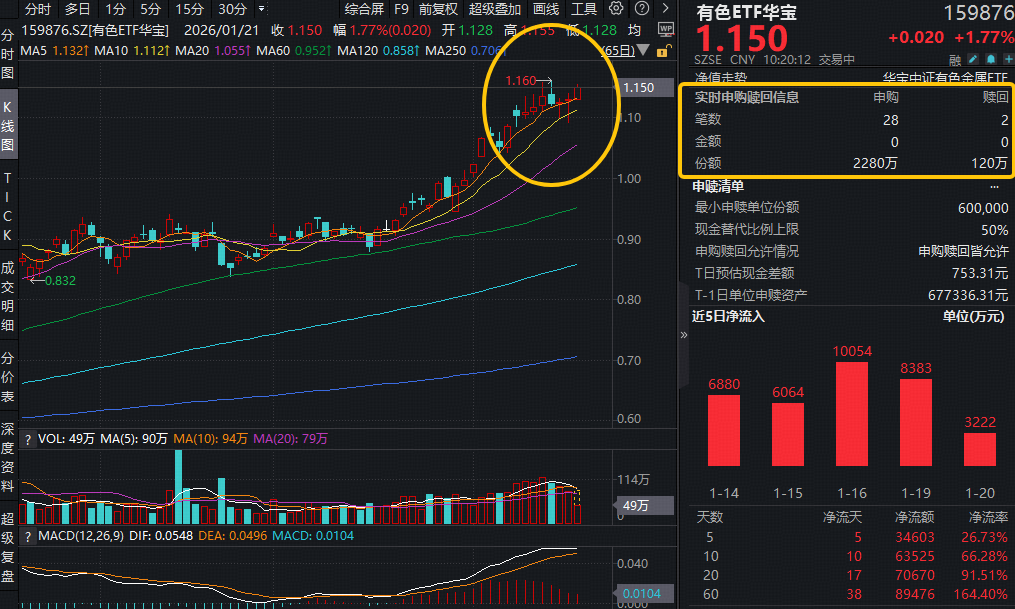This screenshot has height=609, width=1015.
Task: Click the 1-14 net inflow bar 6880
Action: click(x=724, y=430)
